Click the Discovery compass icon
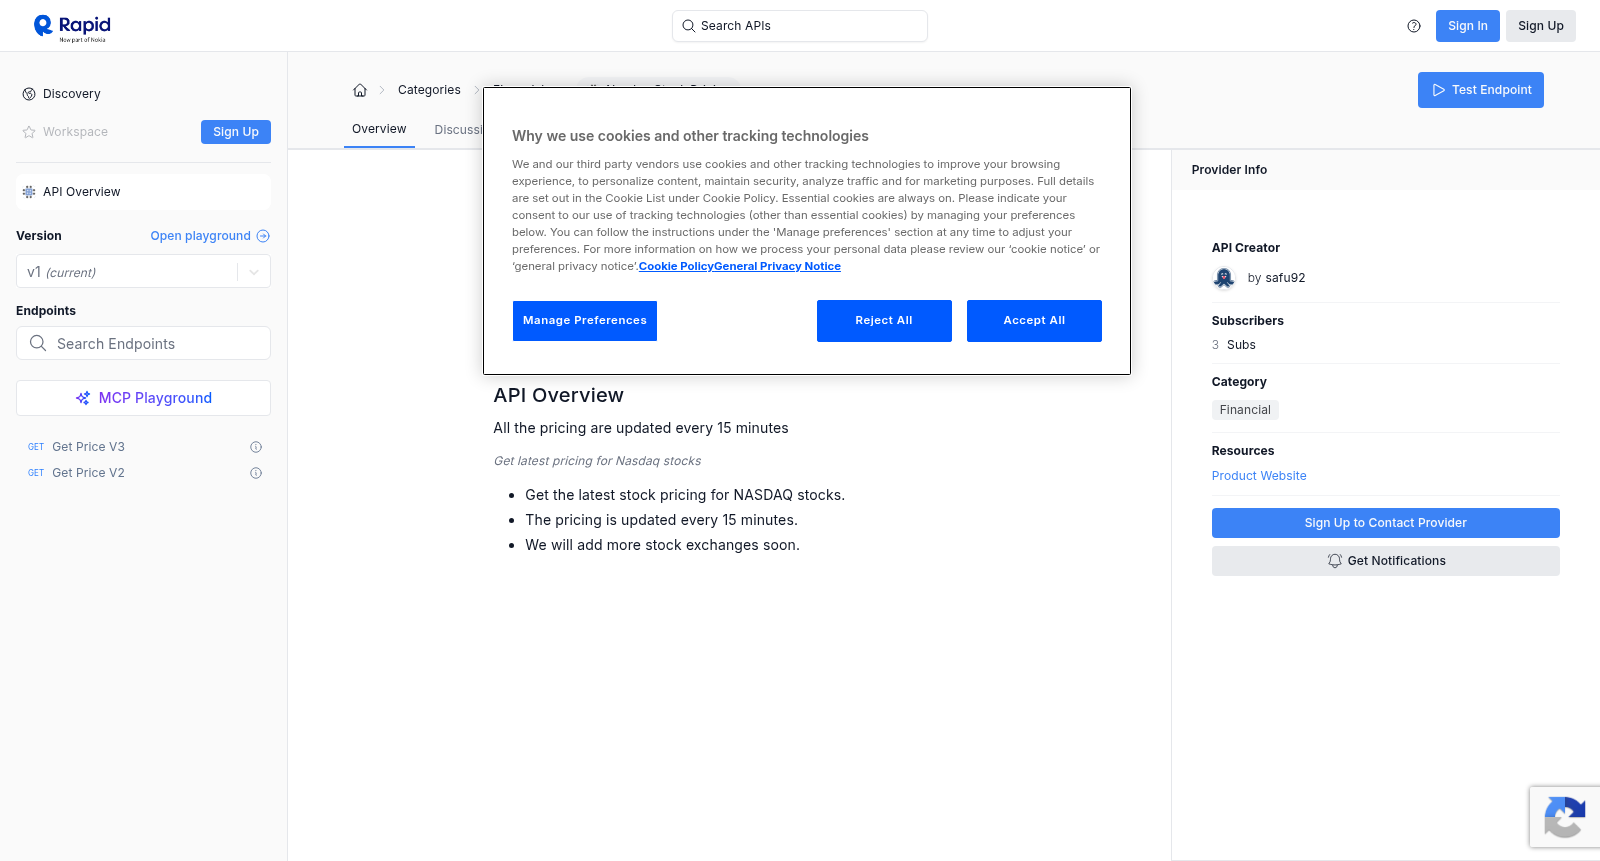The image size is (1600, 861). [29, 94]
